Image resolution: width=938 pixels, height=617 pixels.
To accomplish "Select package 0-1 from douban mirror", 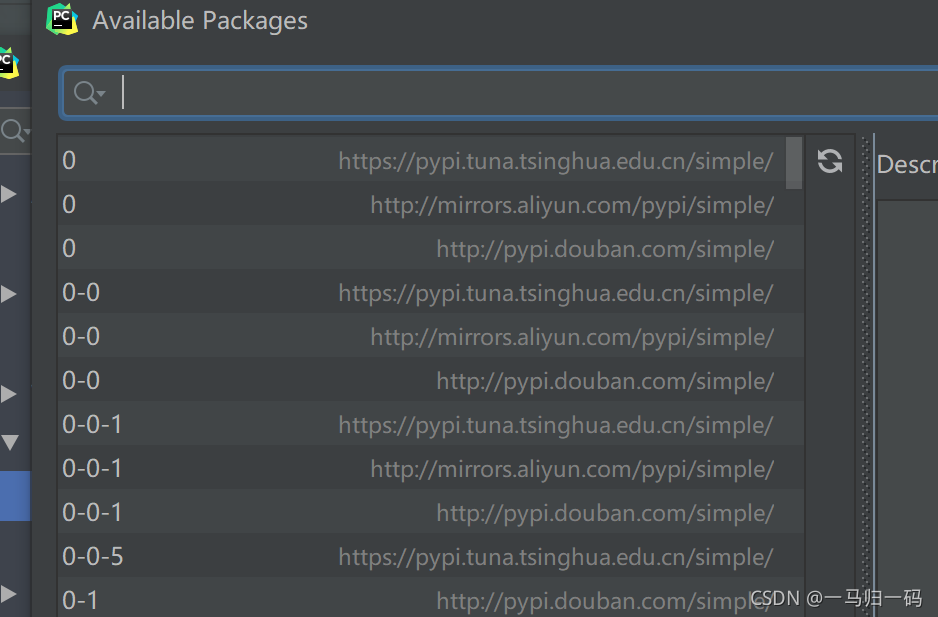I will (x=431, y=598).
